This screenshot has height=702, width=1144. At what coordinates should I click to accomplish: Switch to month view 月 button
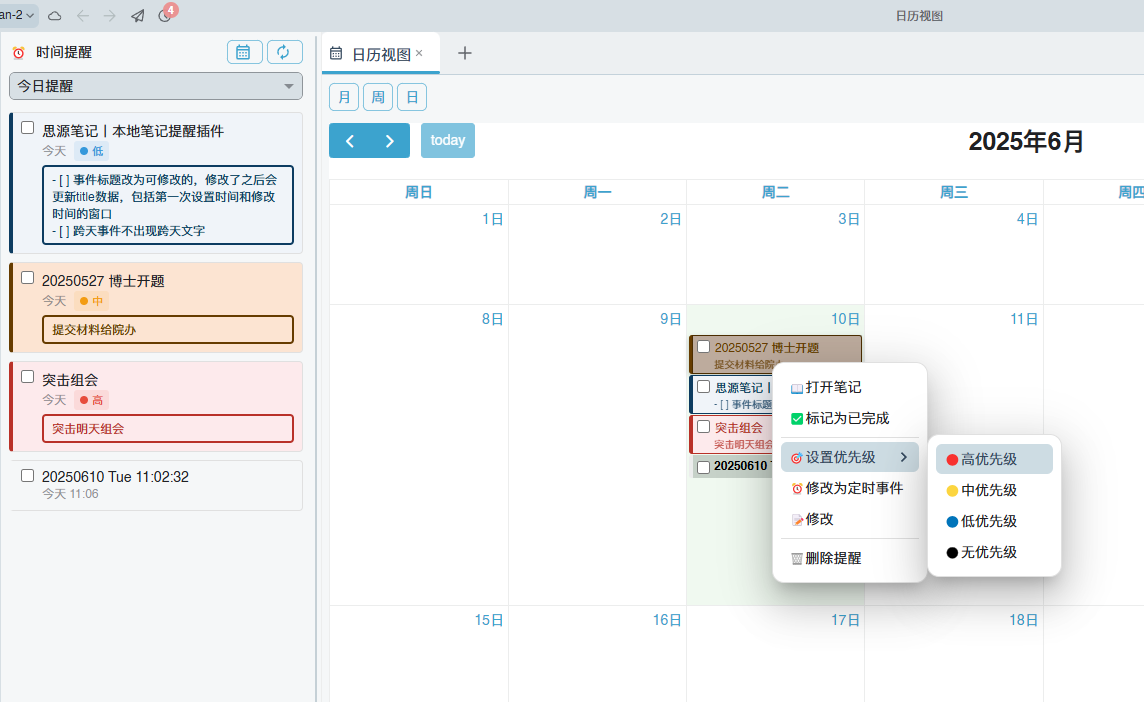point(344,97)
